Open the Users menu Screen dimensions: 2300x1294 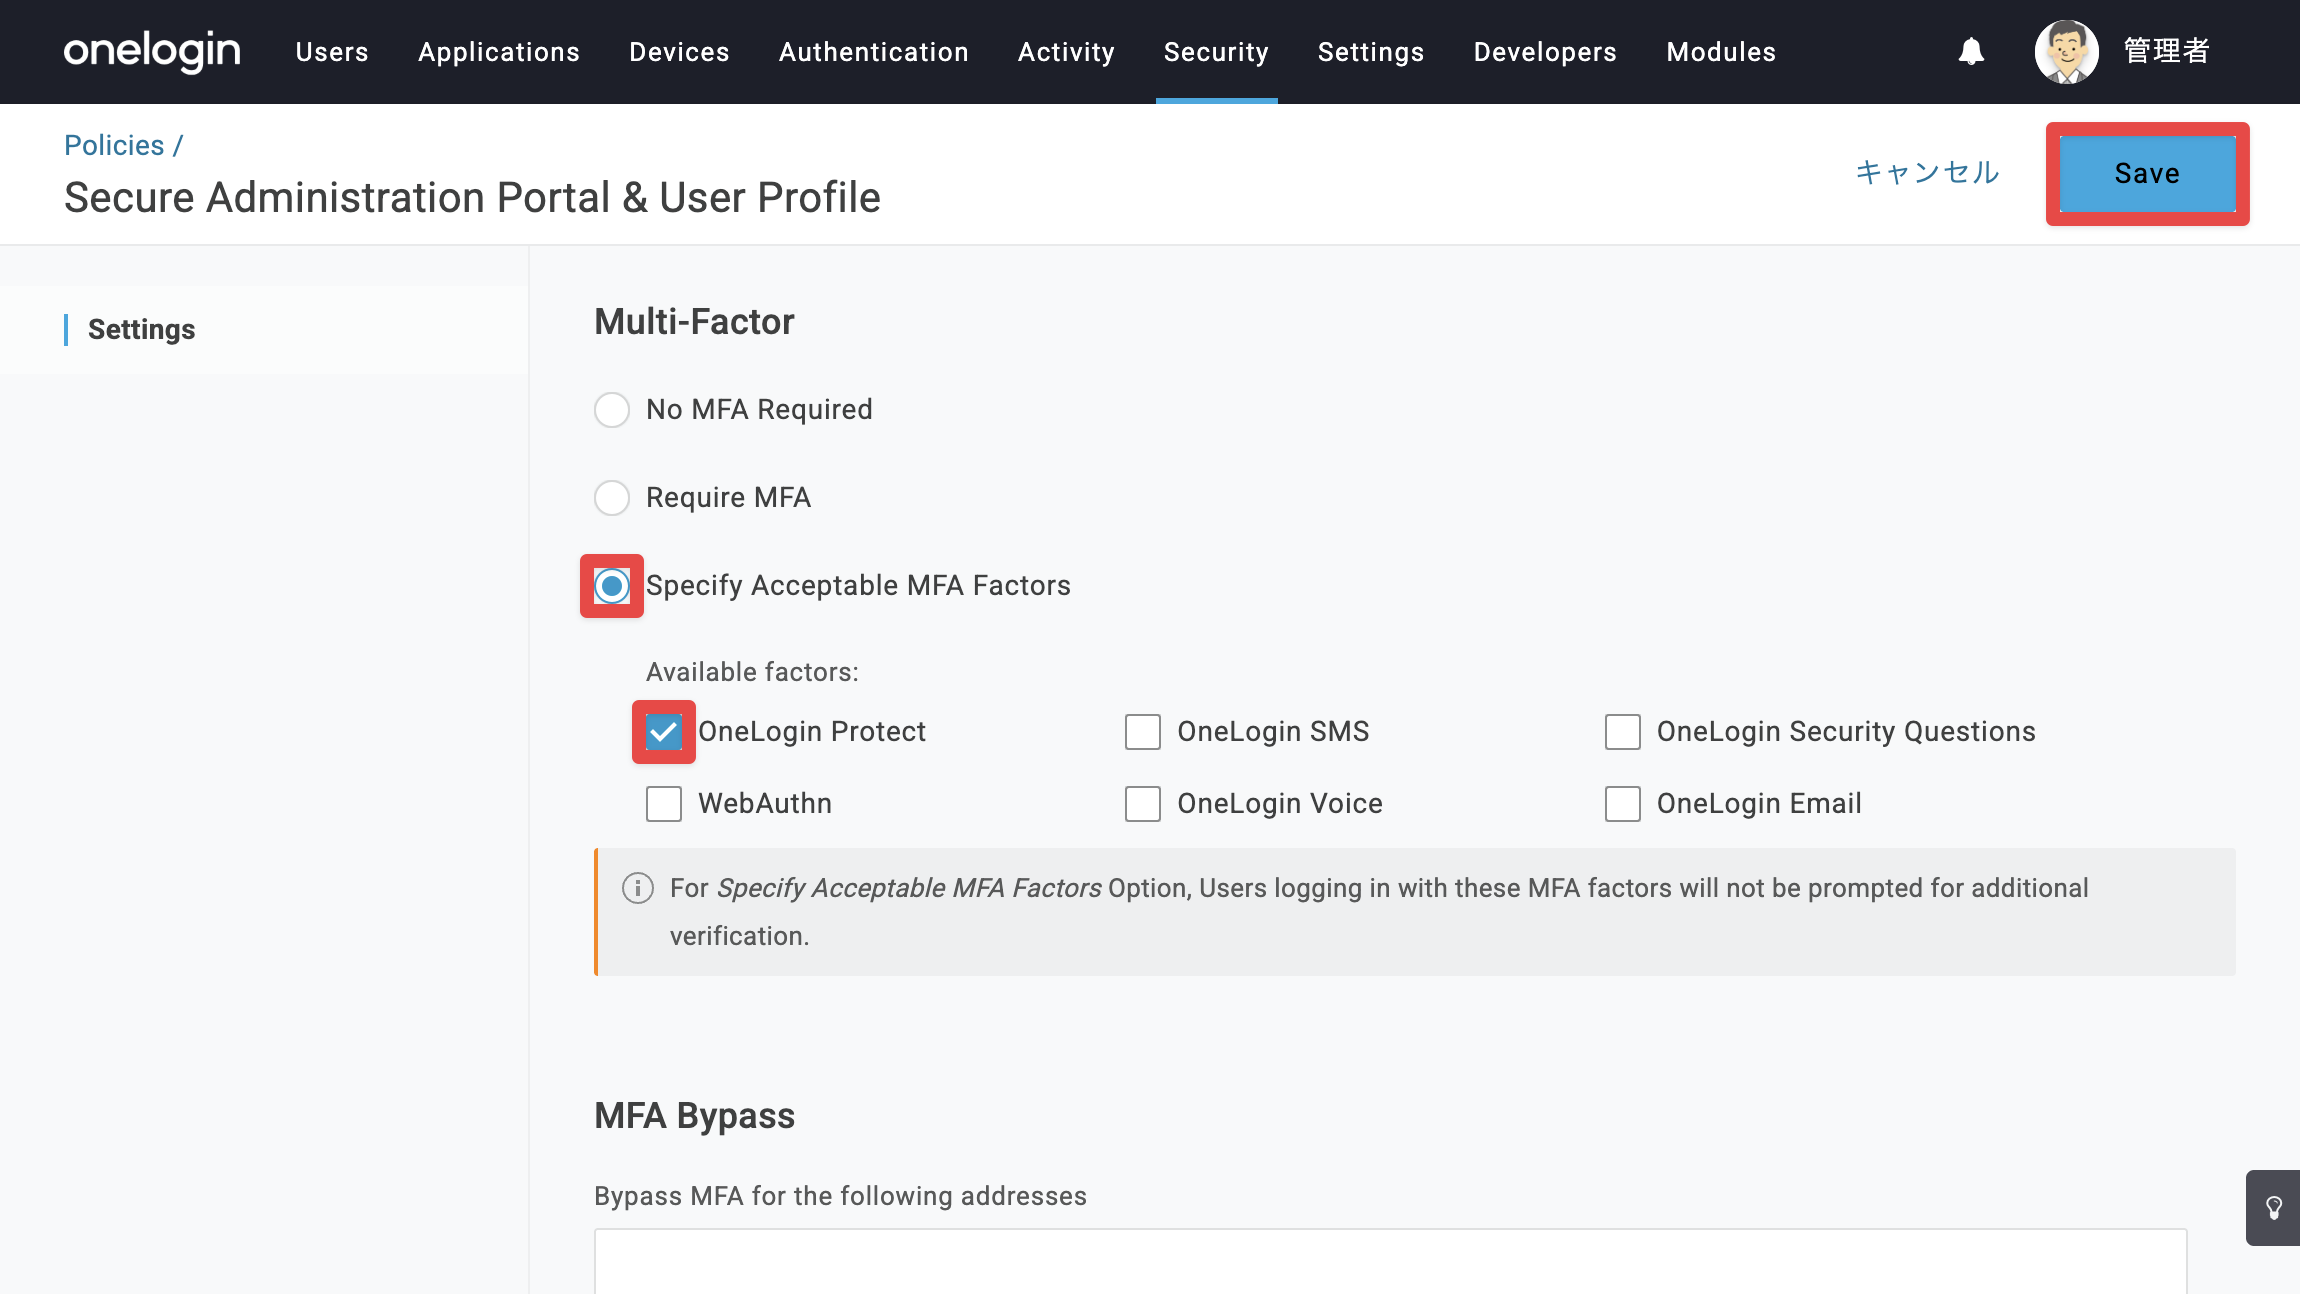coord(332,52)
